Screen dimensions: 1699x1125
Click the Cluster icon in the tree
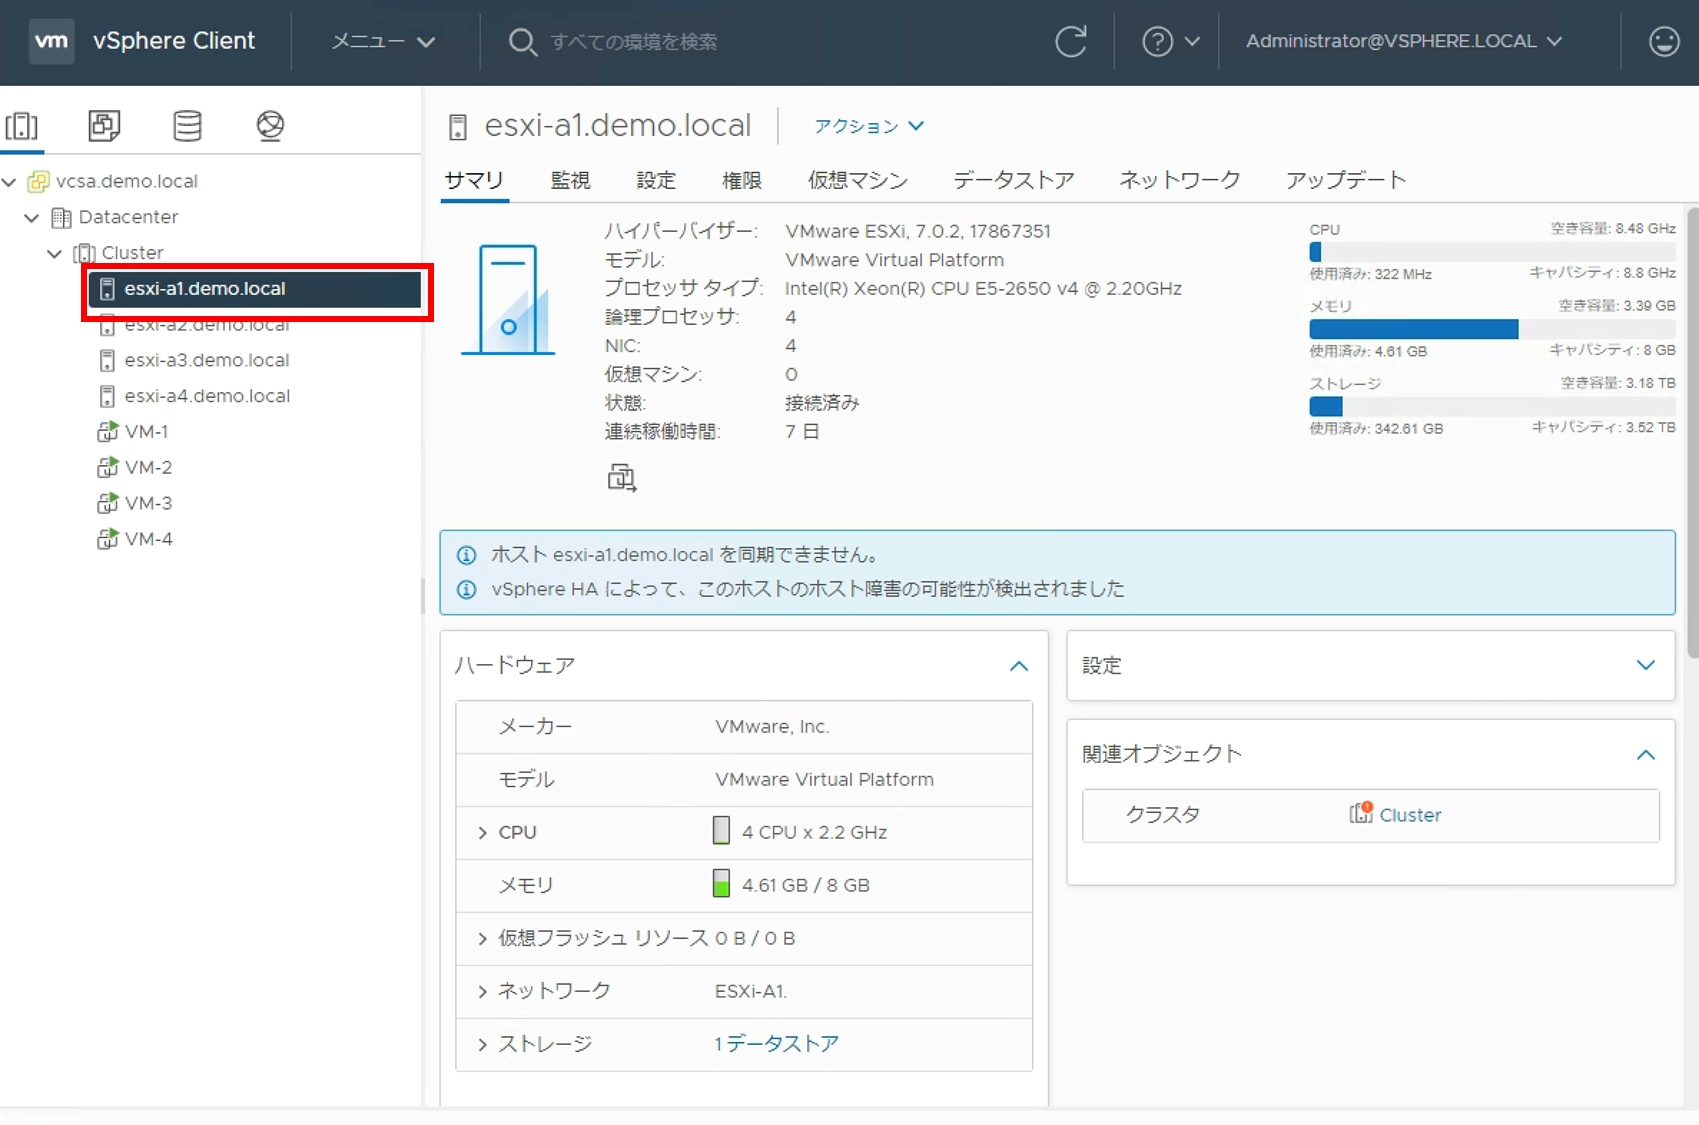click(85, 253)
